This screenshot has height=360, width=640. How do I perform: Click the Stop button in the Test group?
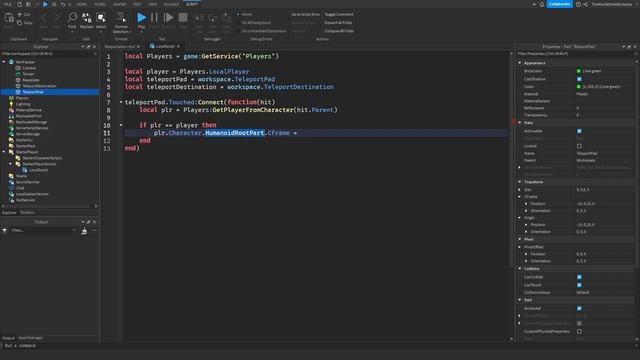click(x=183, y=18)
